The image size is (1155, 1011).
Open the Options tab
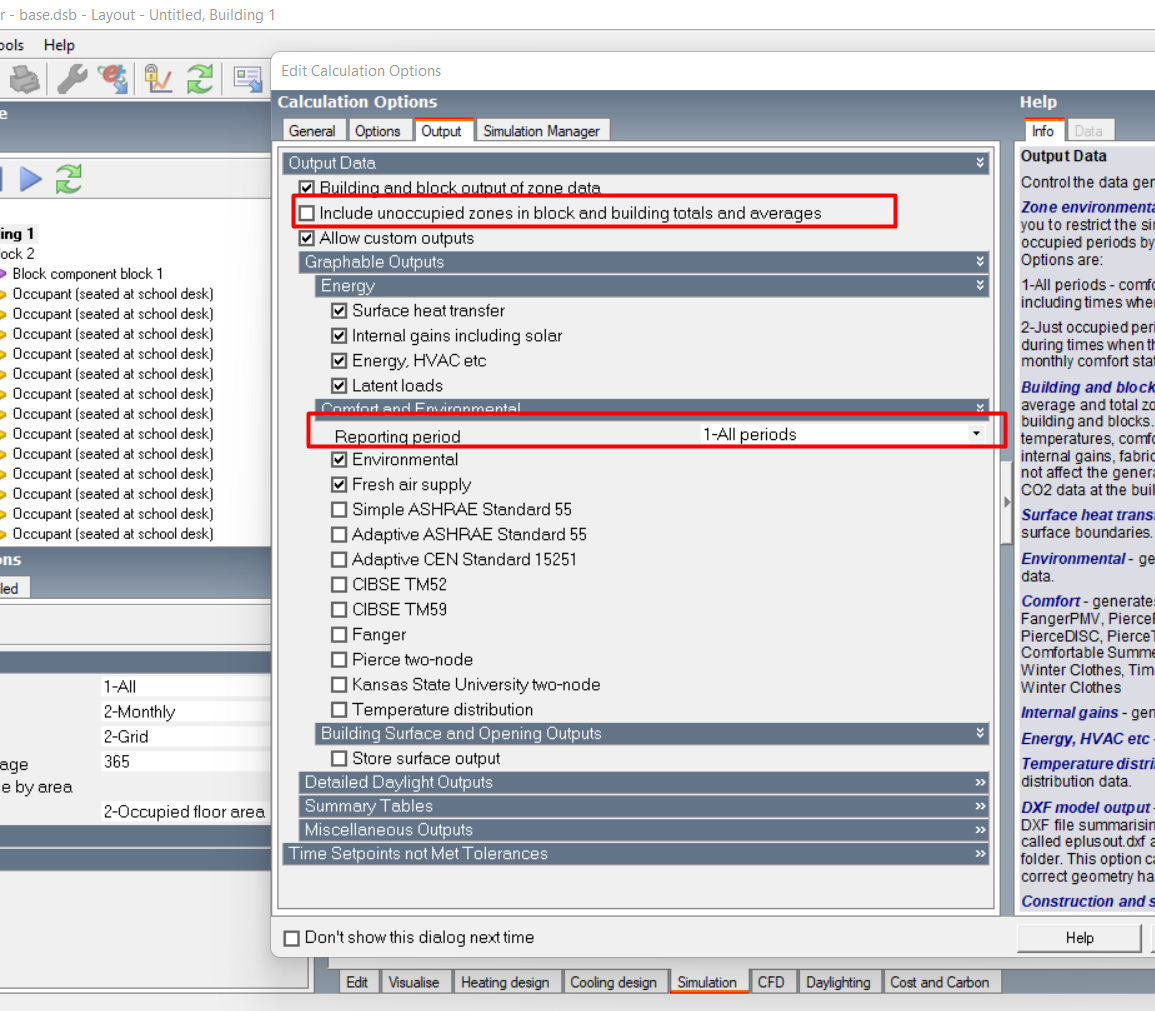point(378,131)
